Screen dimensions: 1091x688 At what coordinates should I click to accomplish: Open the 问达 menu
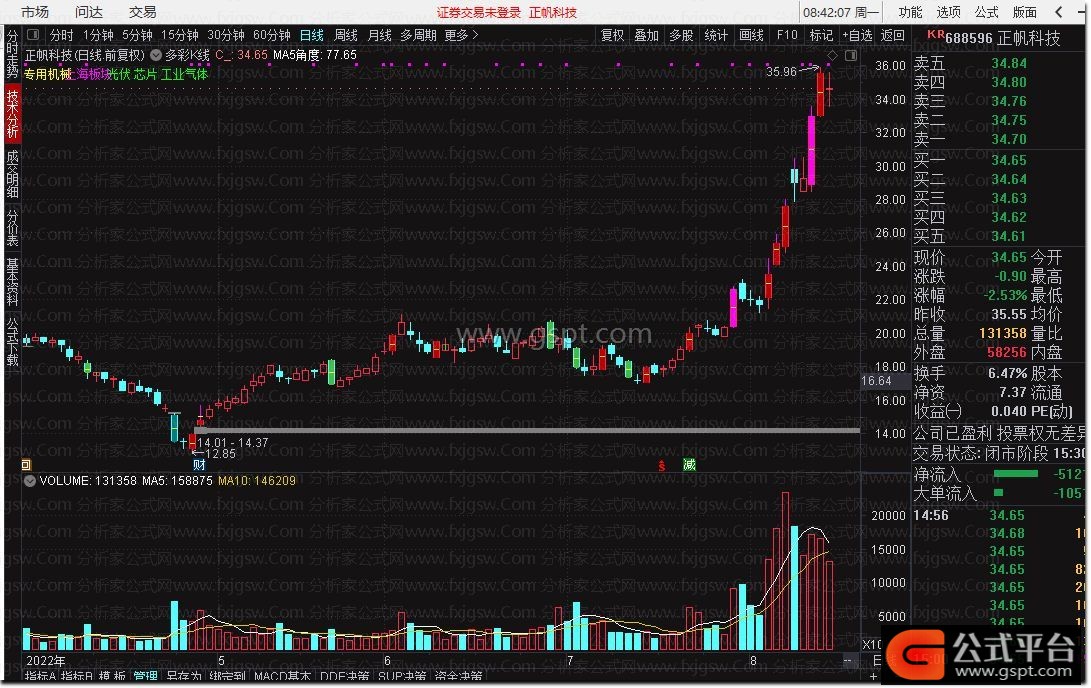88,12
